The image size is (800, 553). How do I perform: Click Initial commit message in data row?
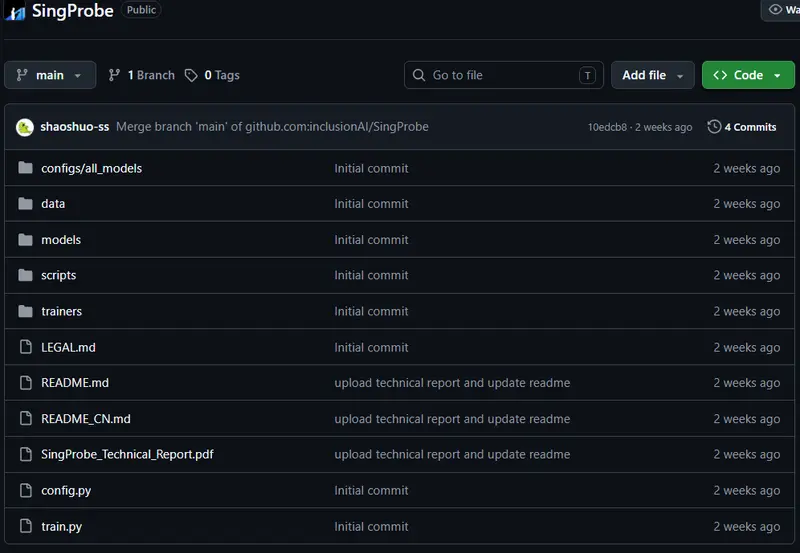coord(371,204)
